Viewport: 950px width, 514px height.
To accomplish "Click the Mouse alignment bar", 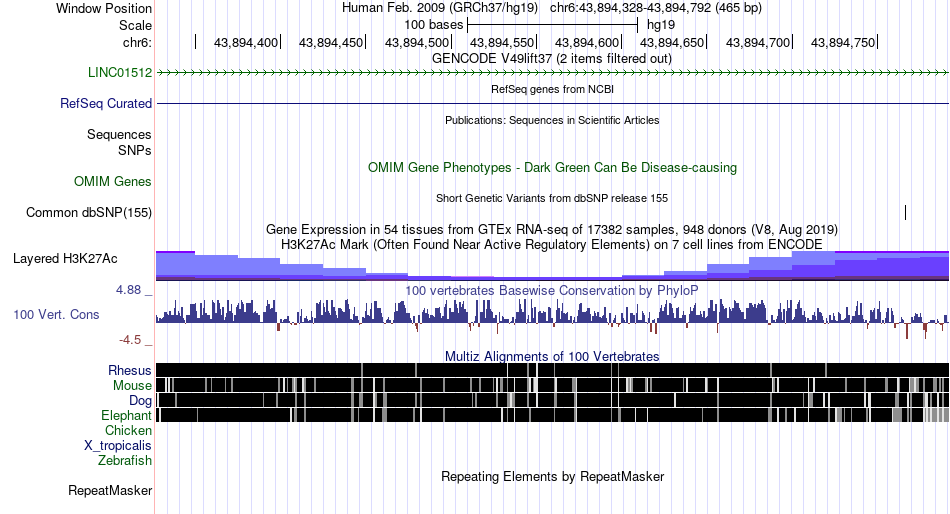I will click(553, 385).
